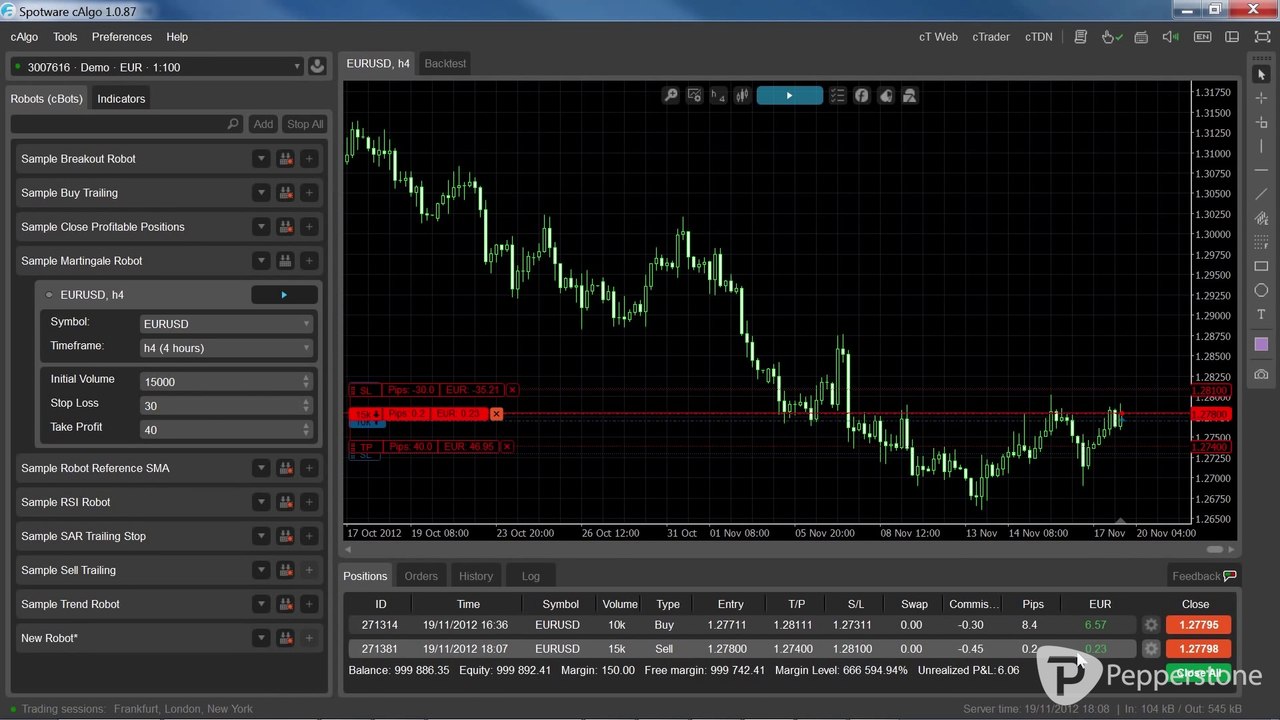
Task: Expand Sample Sell Trailing options arrow
Action: [x=261, y=570]
